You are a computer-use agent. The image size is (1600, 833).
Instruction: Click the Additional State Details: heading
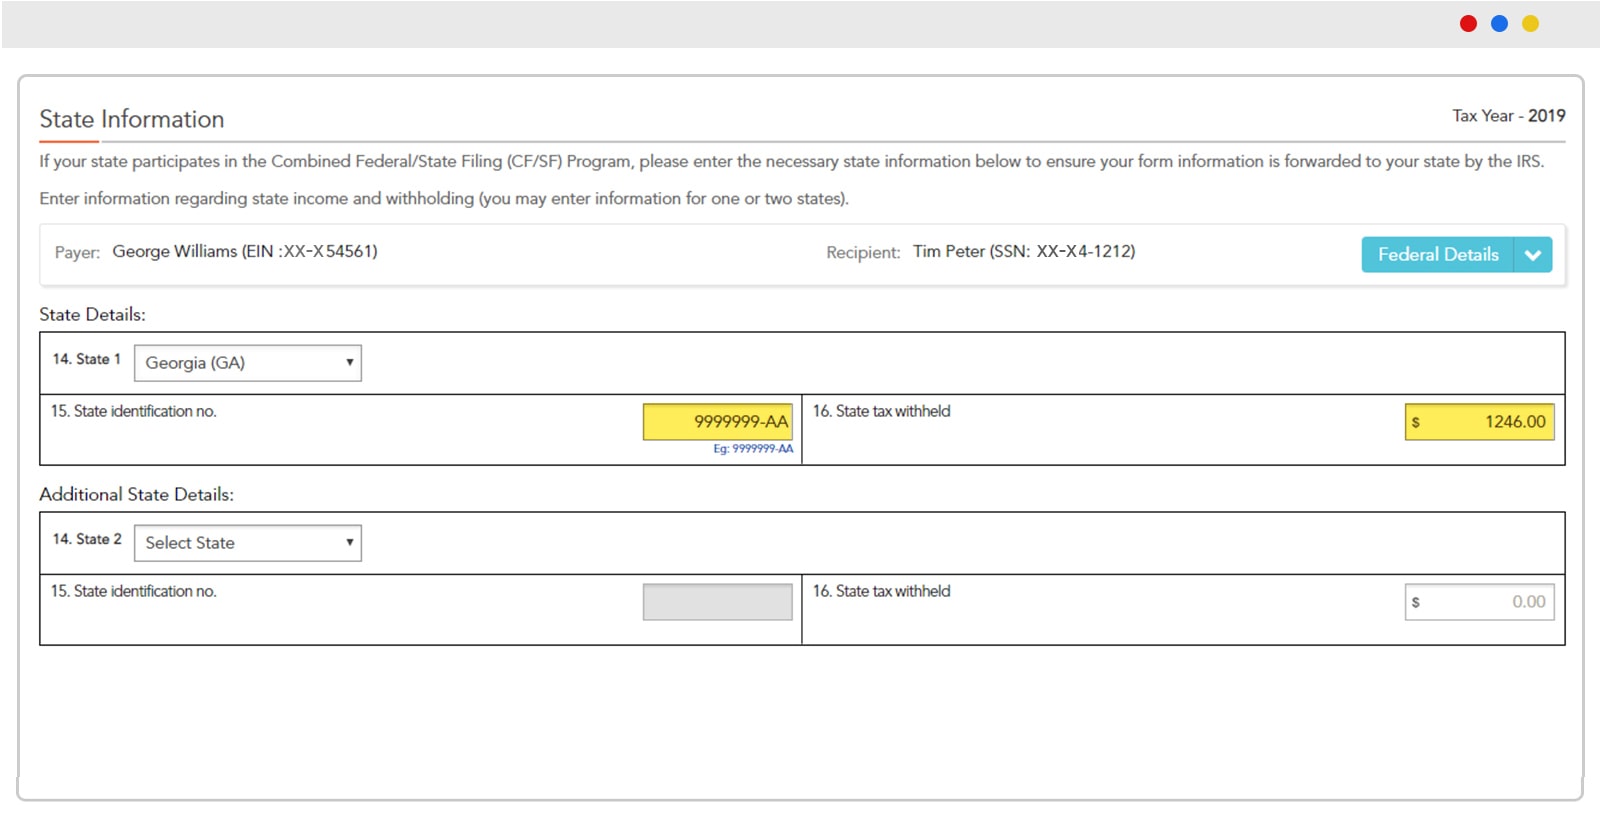(x=136, y=494)
